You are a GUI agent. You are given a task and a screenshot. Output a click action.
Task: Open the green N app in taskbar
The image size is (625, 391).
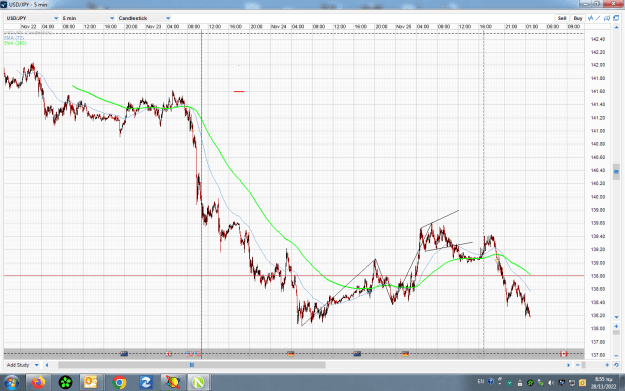(198, 383)
